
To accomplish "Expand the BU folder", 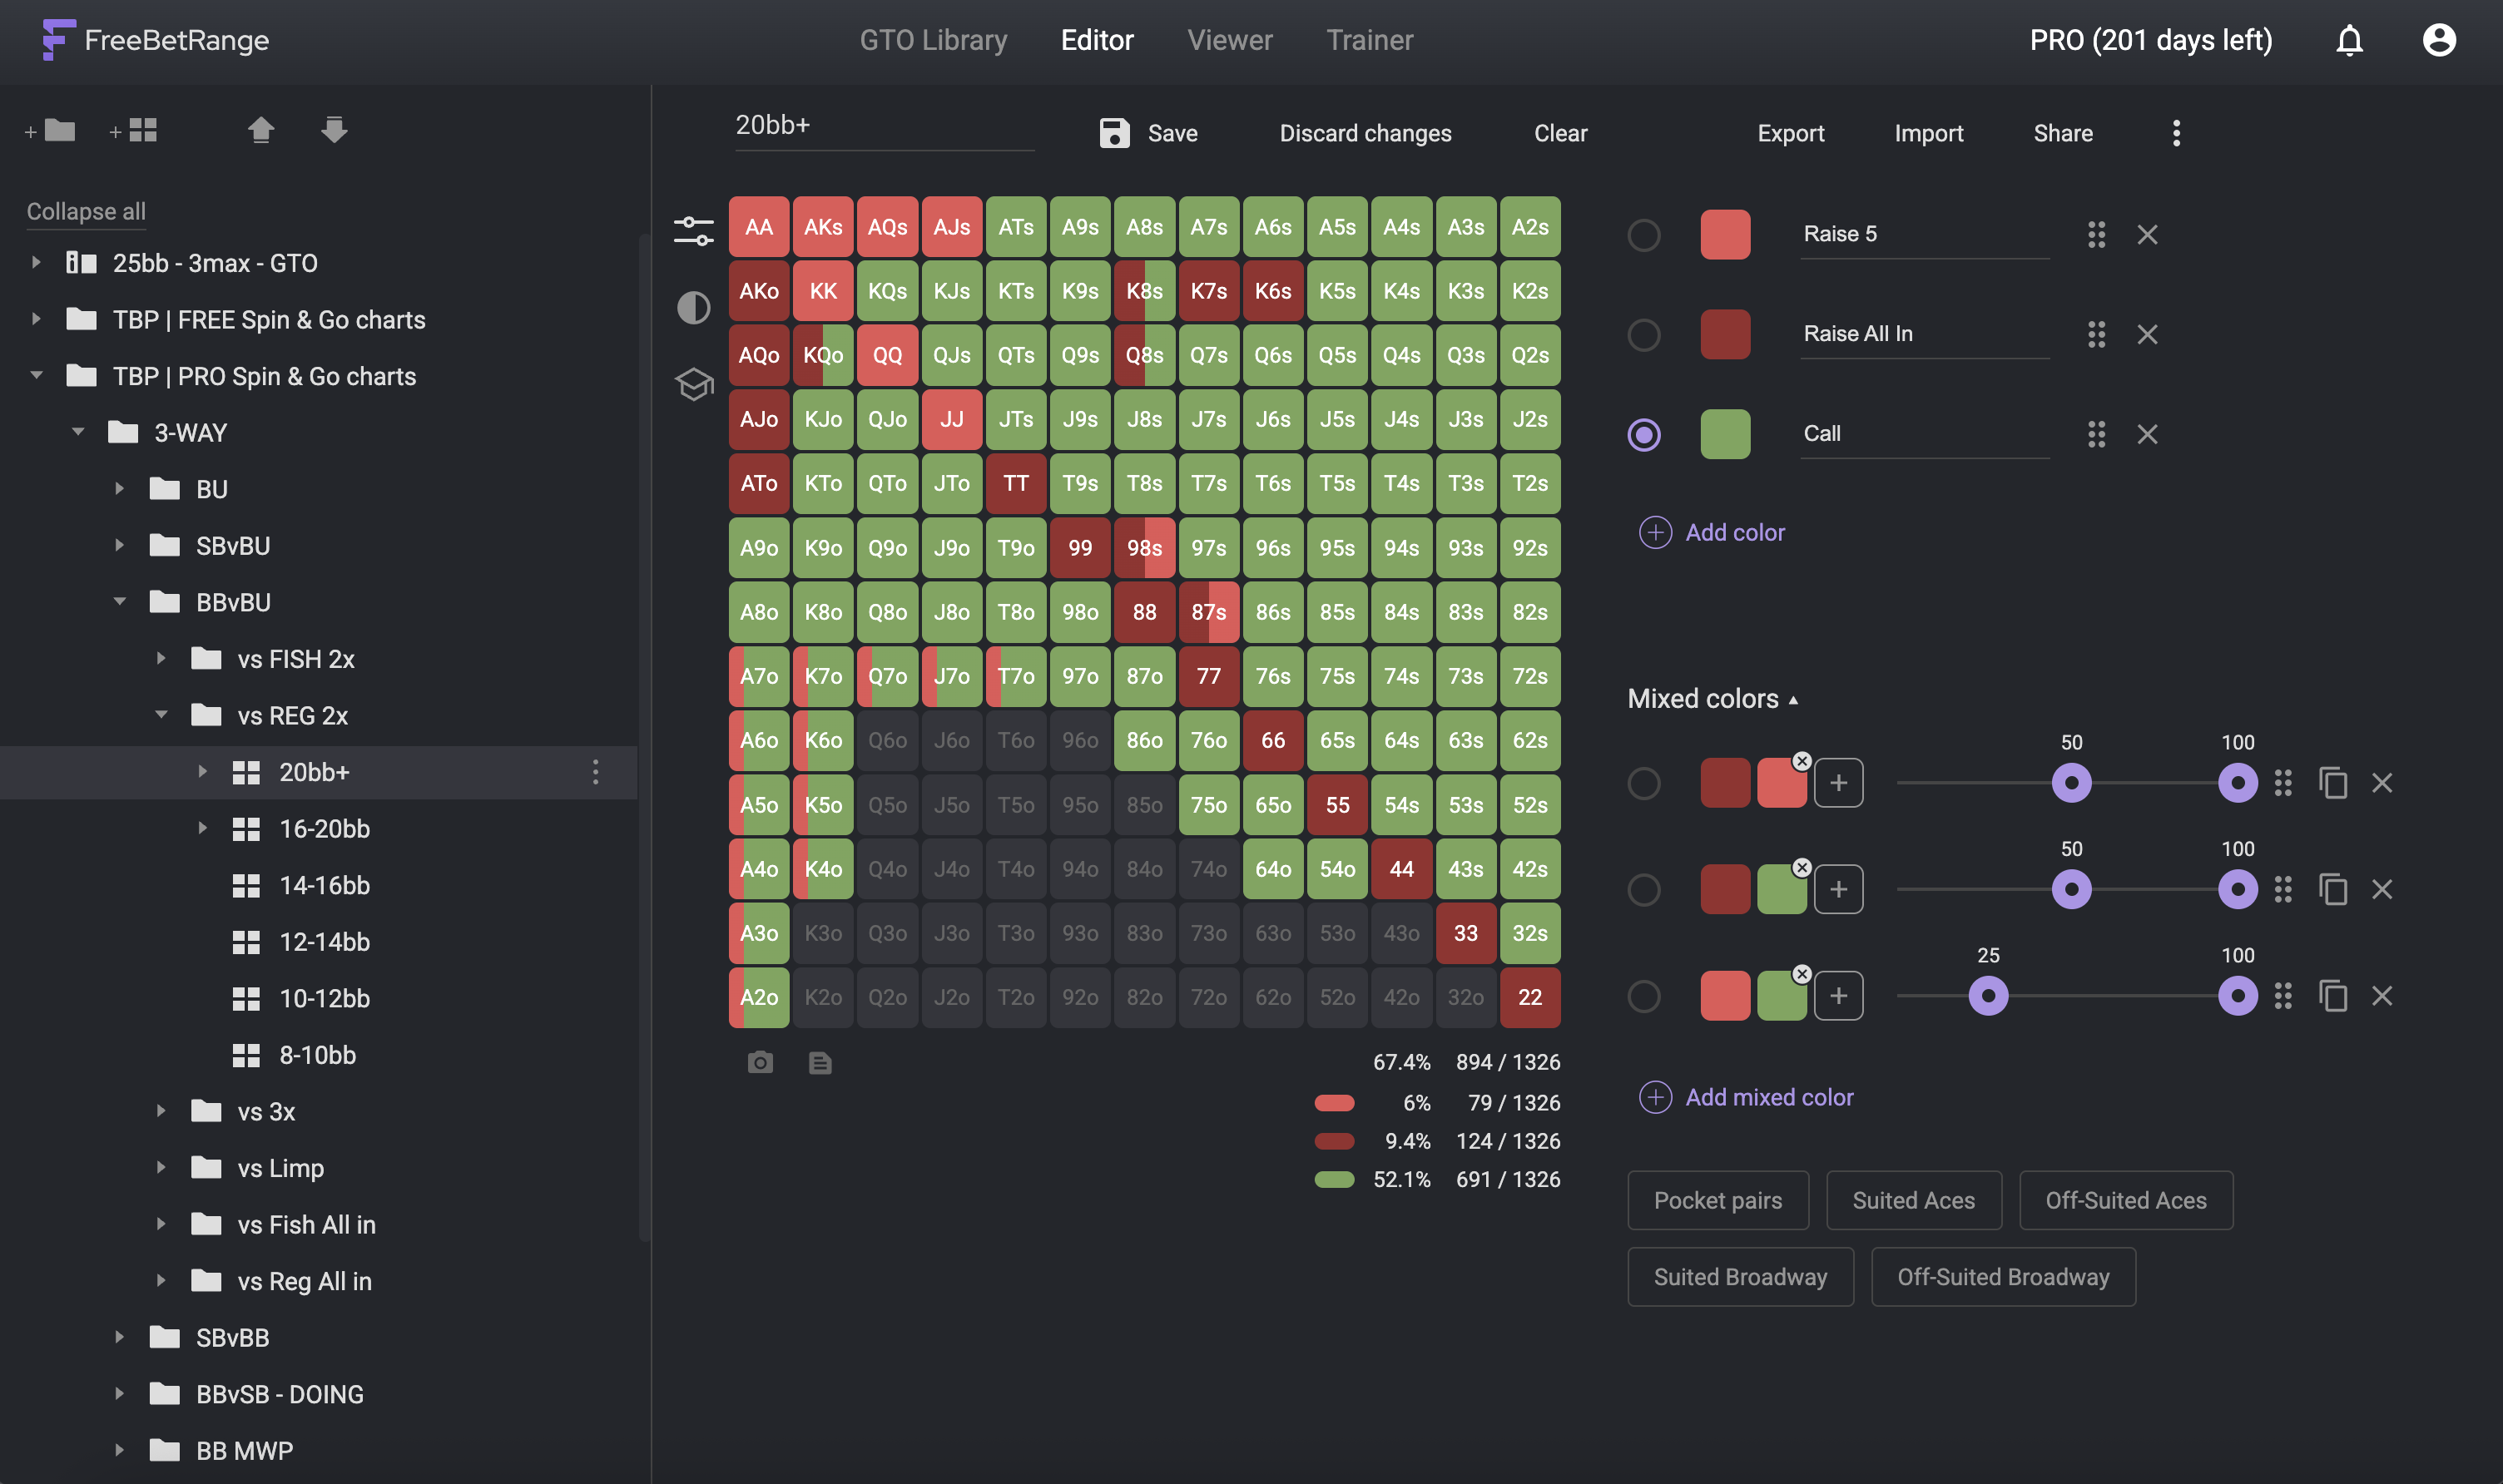I will point(119,489).
